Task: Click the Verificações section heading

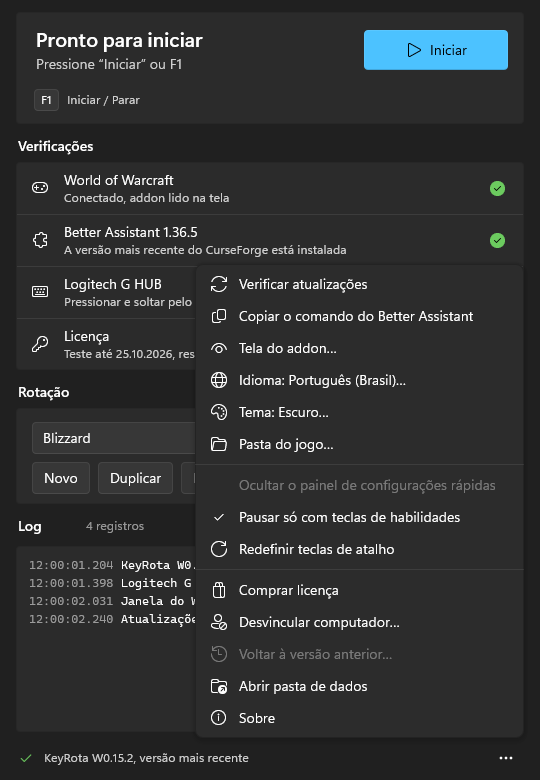Action: [56, 146]
